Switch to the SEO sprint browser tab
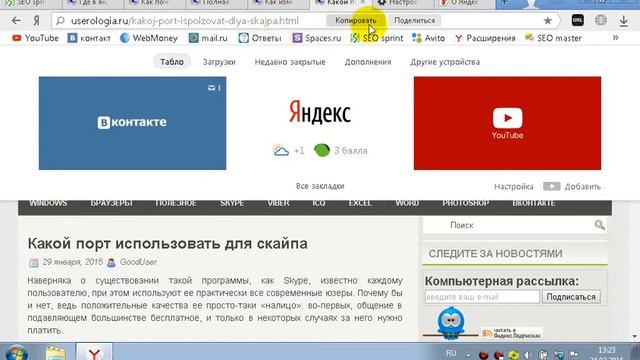 (x=31, y=3)
